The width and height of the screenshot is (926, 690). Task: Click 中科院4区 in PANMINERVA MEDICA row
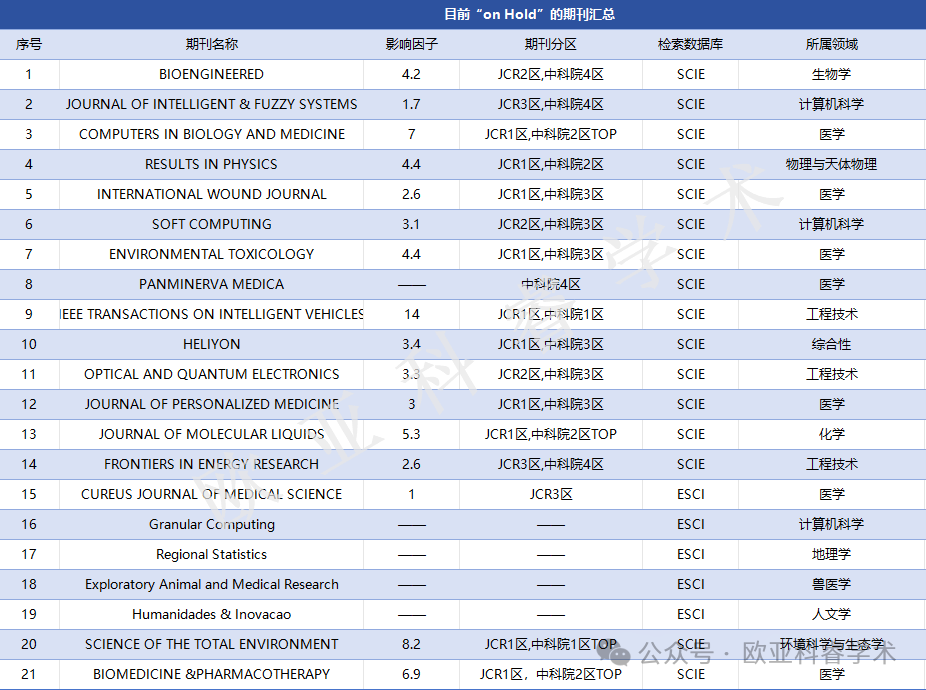(550, 285)
